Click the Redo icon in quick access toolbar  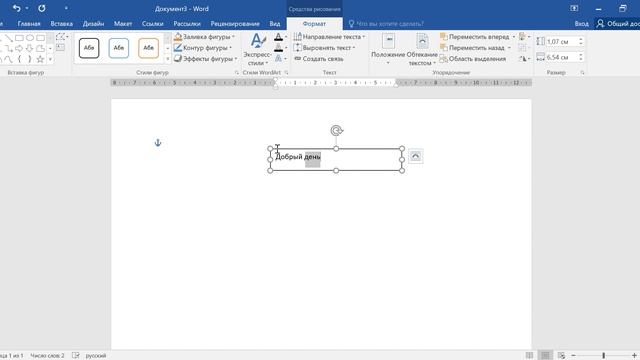click(42, 8)
